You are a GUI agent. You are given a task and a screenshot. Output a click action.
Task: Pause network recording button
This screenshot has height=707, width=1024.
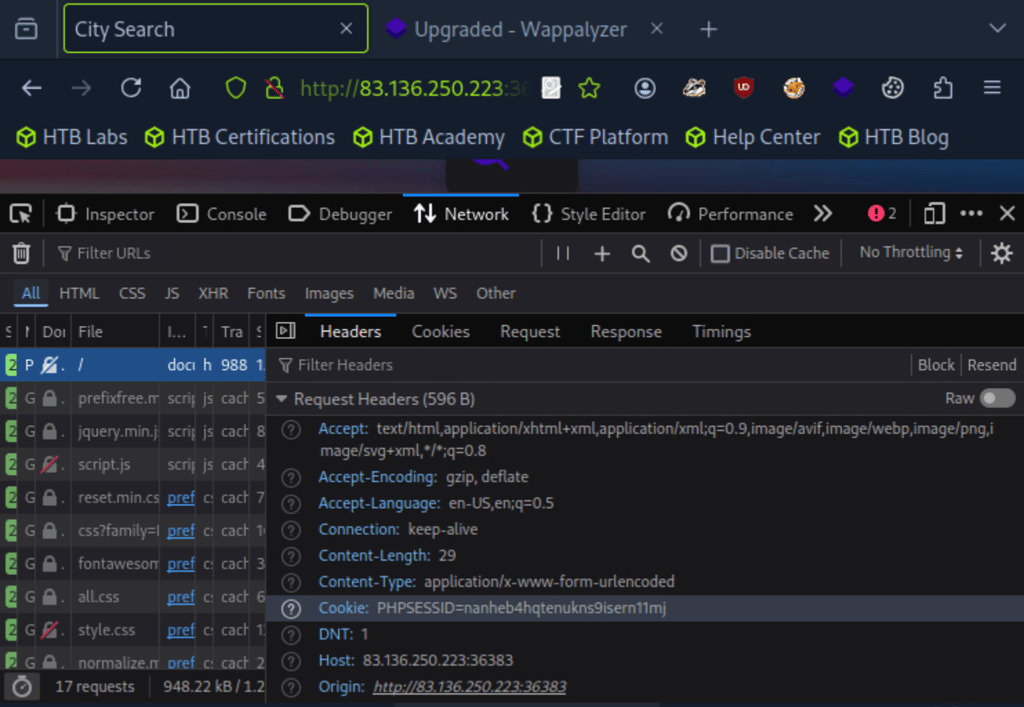tap(563, 253)
